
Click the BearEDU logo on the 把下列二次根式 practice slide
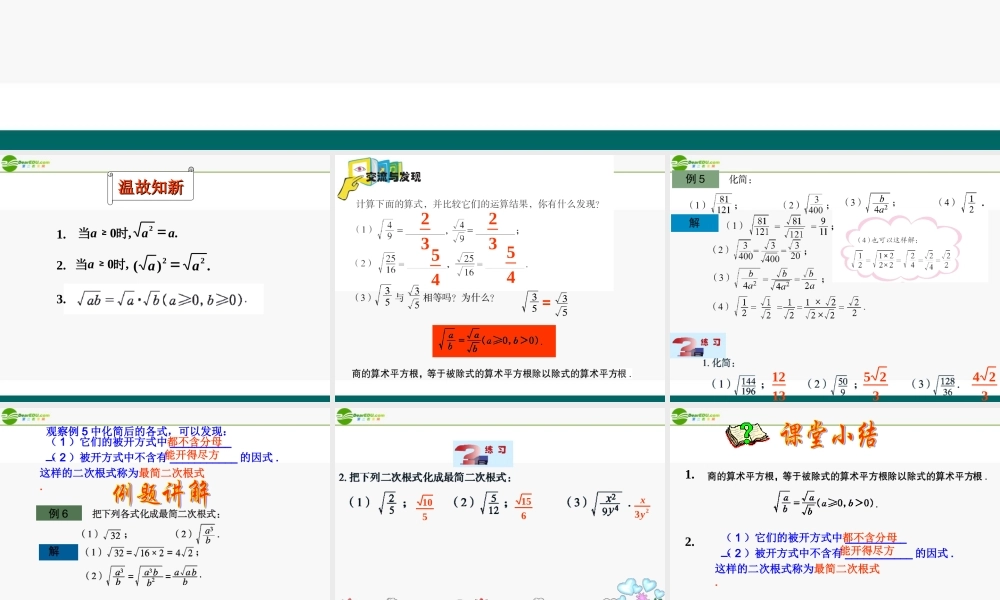(x=361, y=416)
